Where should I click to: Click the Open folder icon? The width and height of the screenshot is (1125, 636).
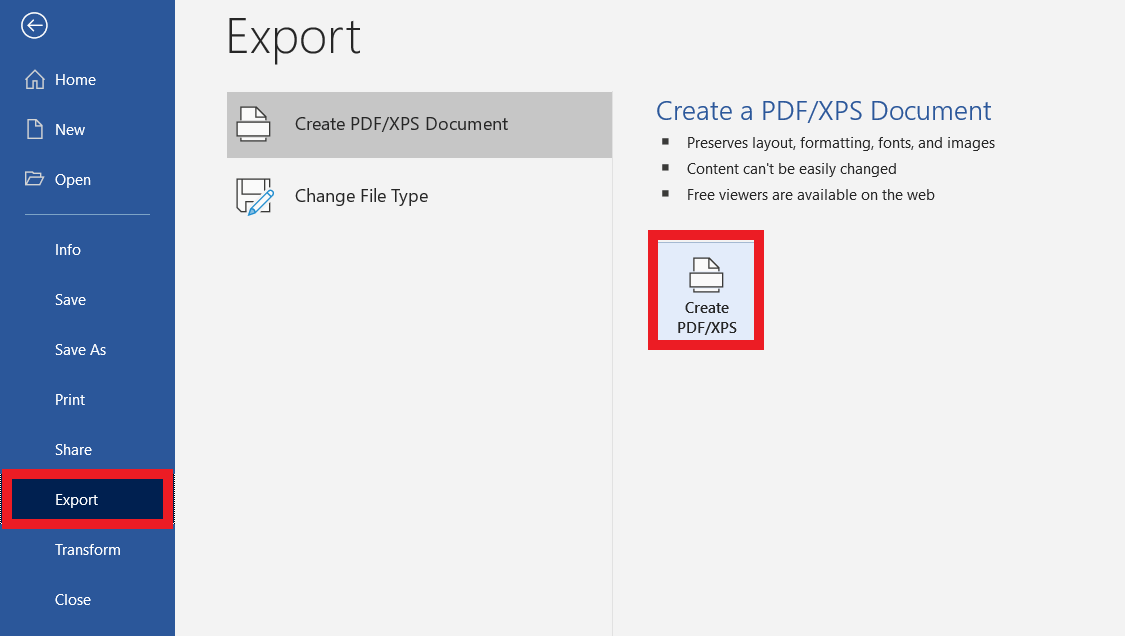click(x=34, y=179)
